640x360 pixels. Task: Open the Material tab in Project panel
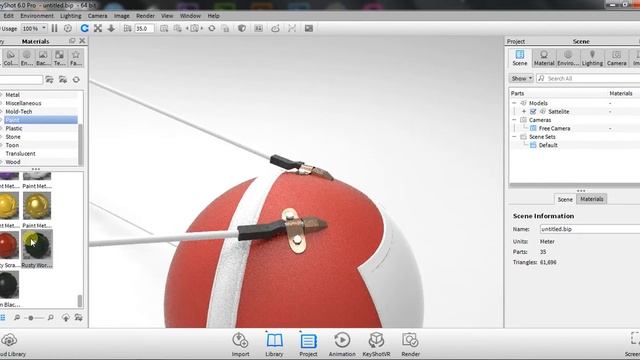544,58
